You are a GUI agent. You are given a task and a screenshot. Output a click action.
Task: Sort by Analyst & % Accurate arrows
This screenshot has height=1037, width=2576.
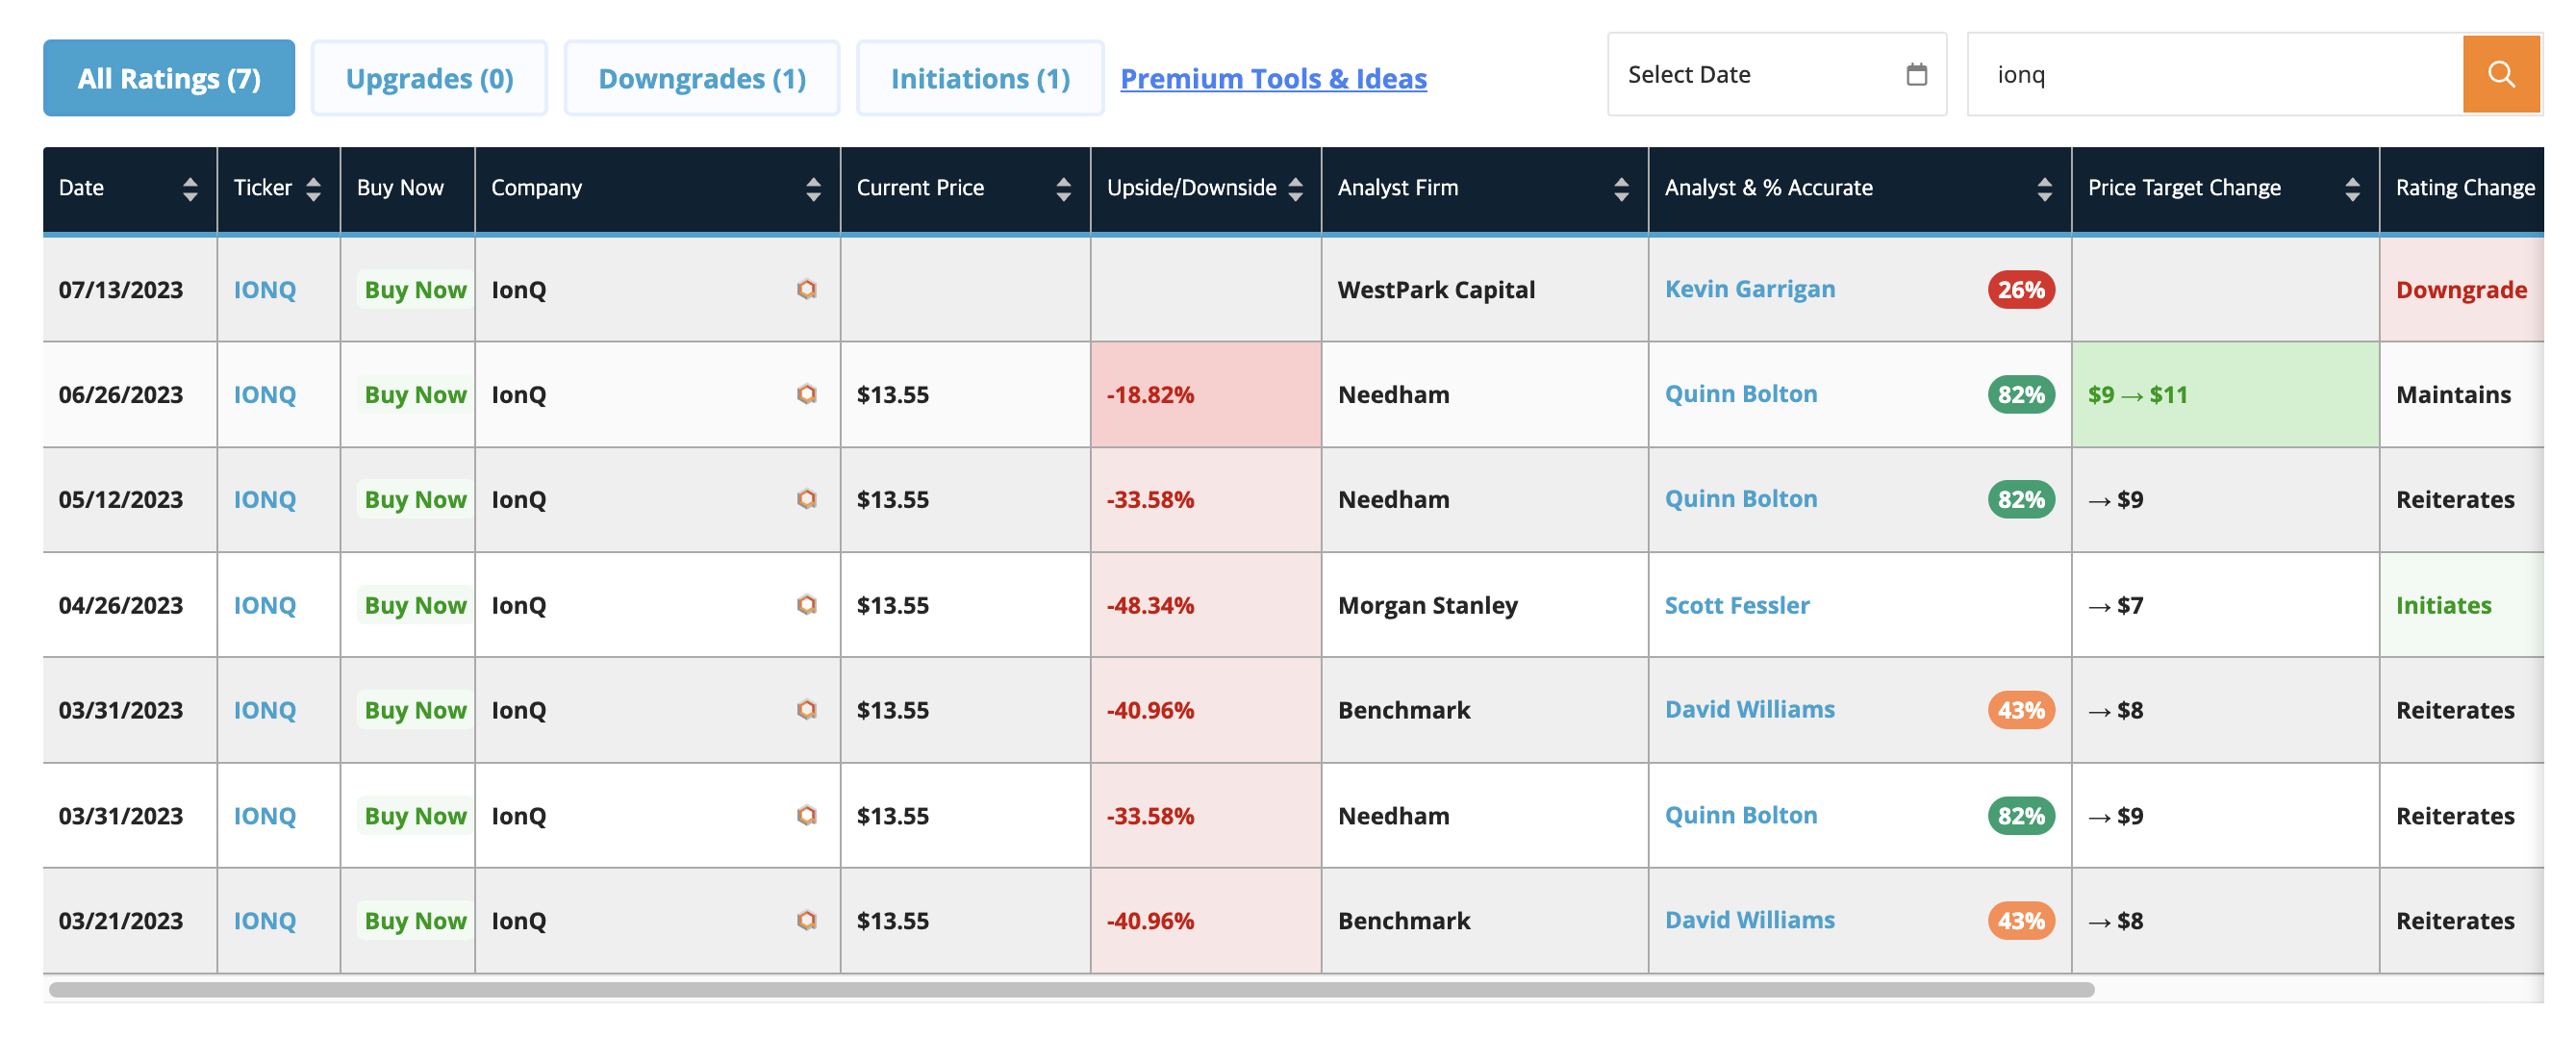point(2044,188)
